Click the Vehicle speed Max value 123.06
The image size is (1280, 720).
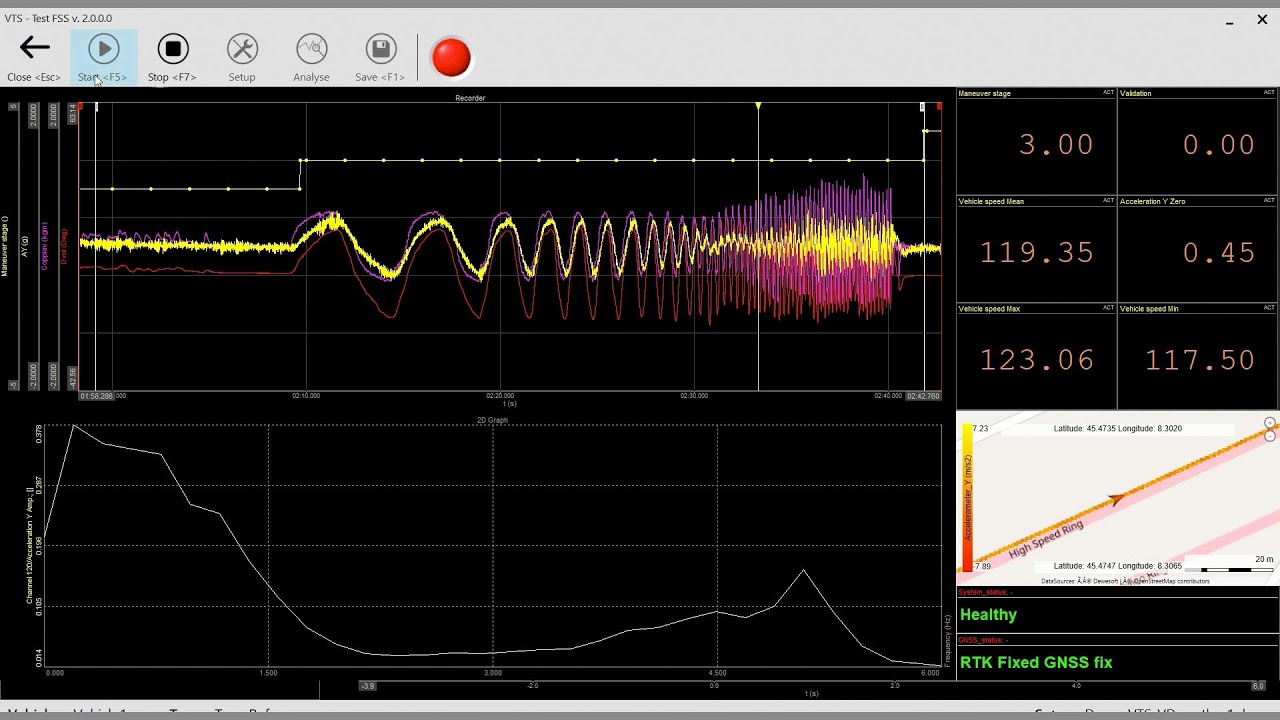1037,360
